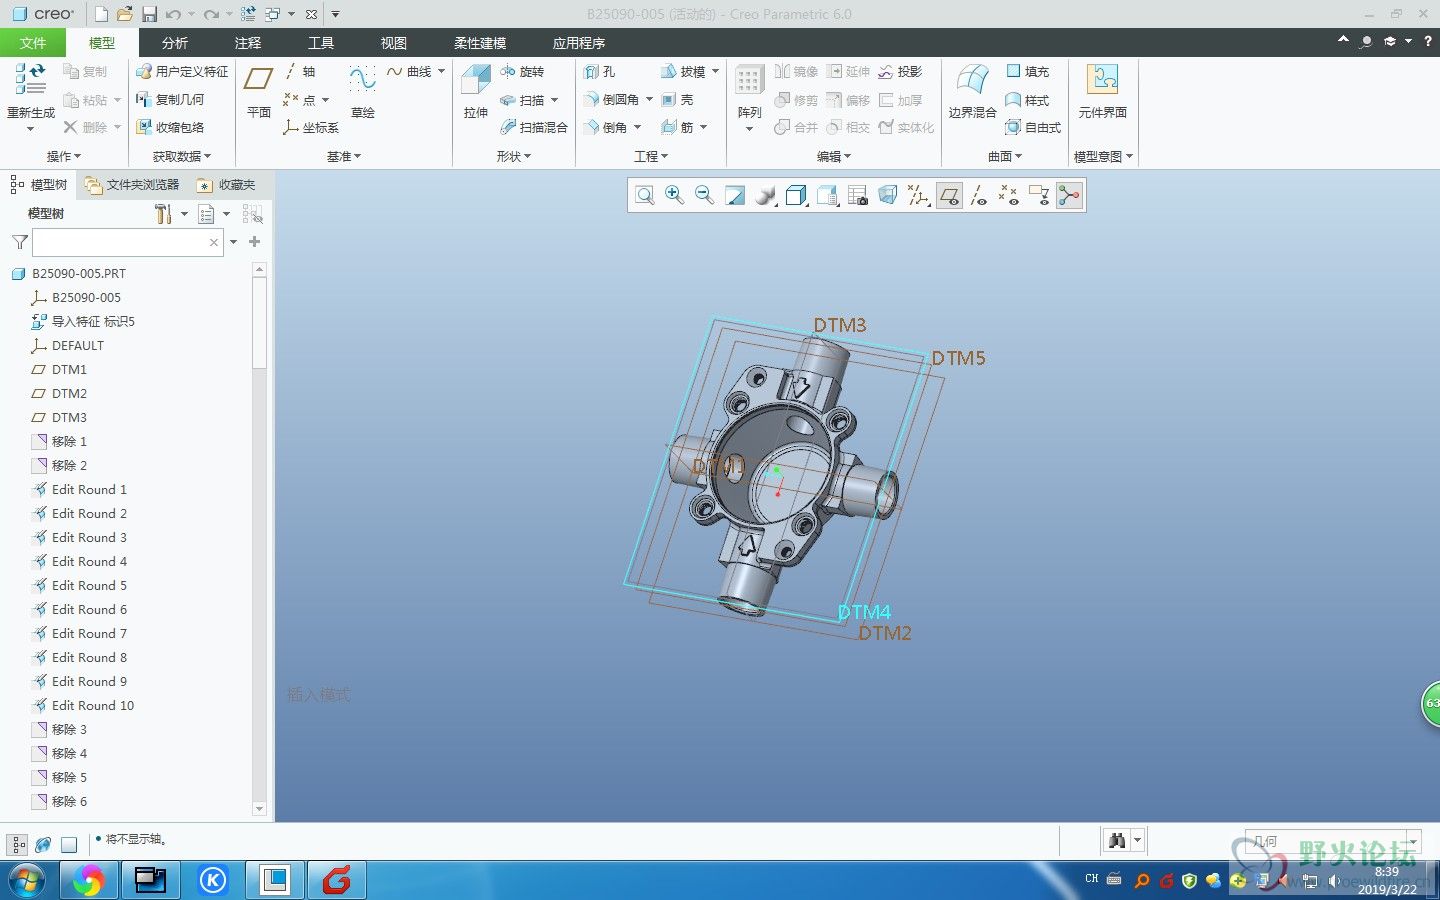Click the Open folder icon

[125, 14]
